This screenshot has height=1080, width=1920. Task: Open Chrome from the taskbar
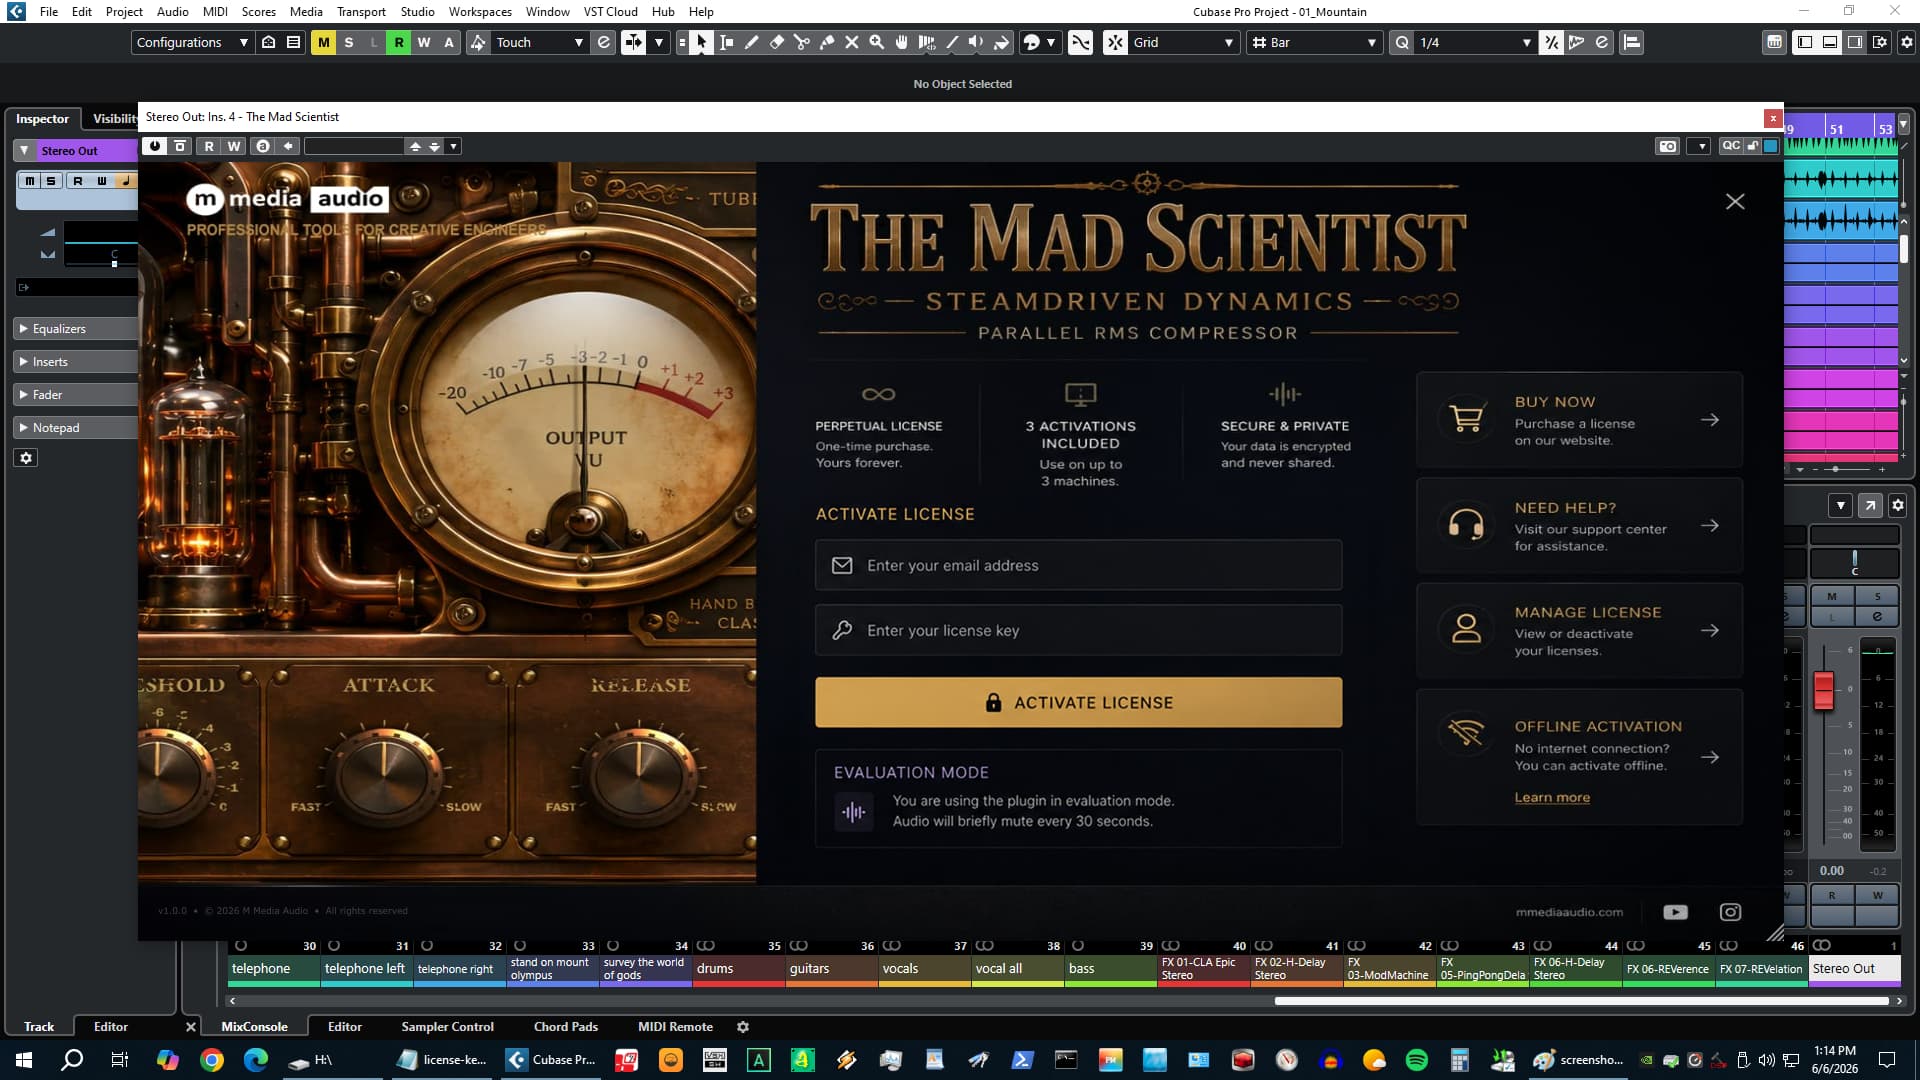(x=212, y=1060)
